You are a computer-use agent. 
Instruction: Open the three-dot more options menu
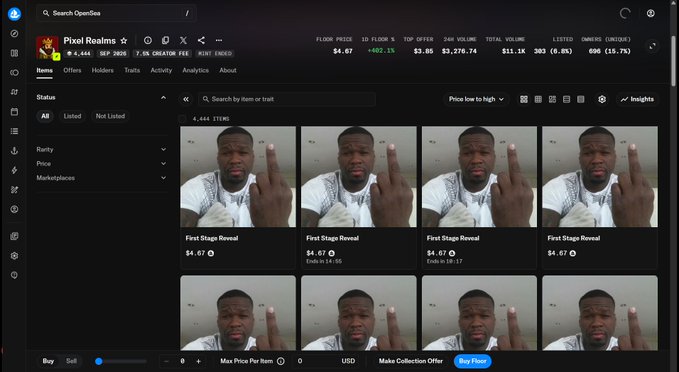(x=219, y=40)
